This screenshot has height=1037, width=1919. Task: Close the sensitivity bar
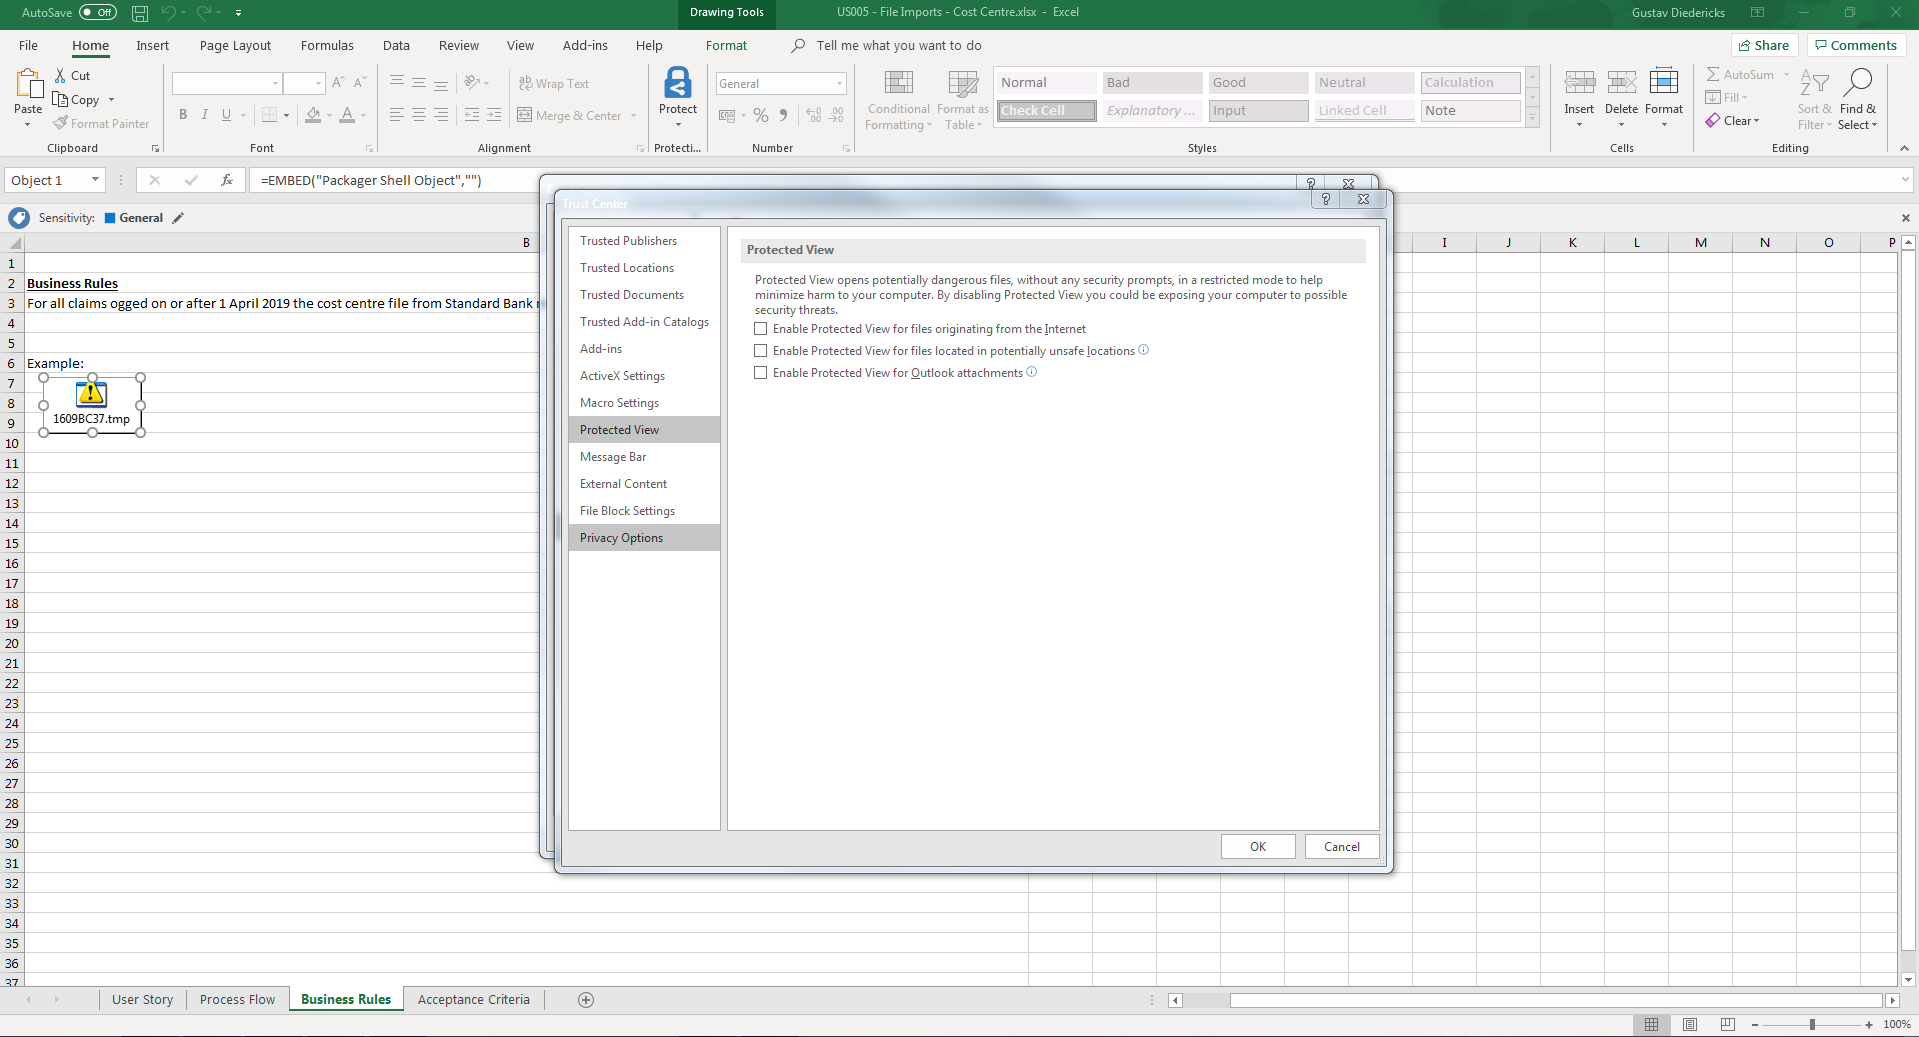pos(1905,218)
